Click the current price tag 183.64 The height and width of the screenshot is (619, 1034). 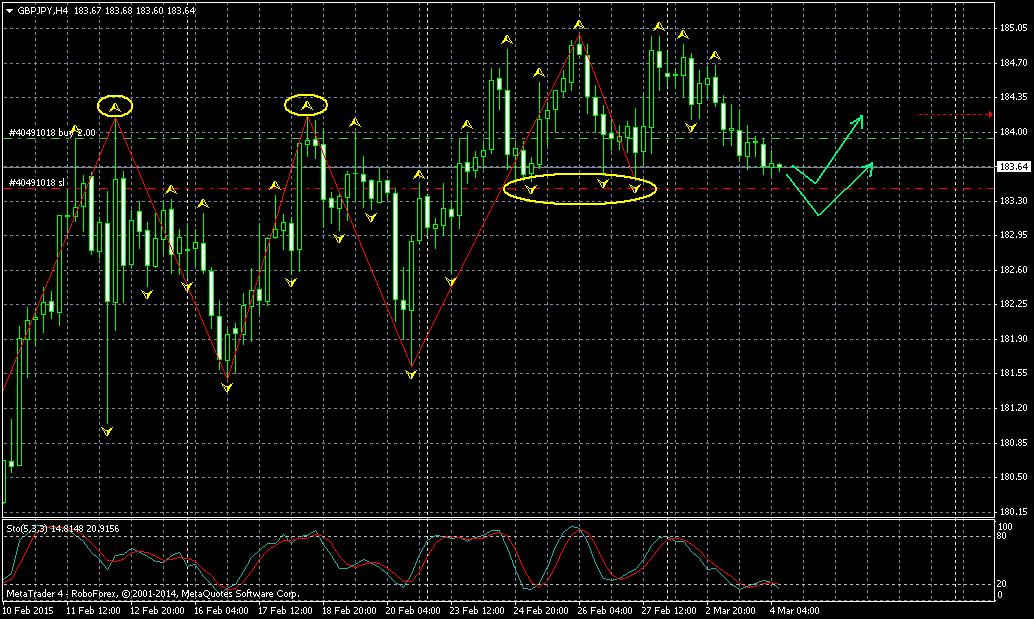(x=1014, y=167)
